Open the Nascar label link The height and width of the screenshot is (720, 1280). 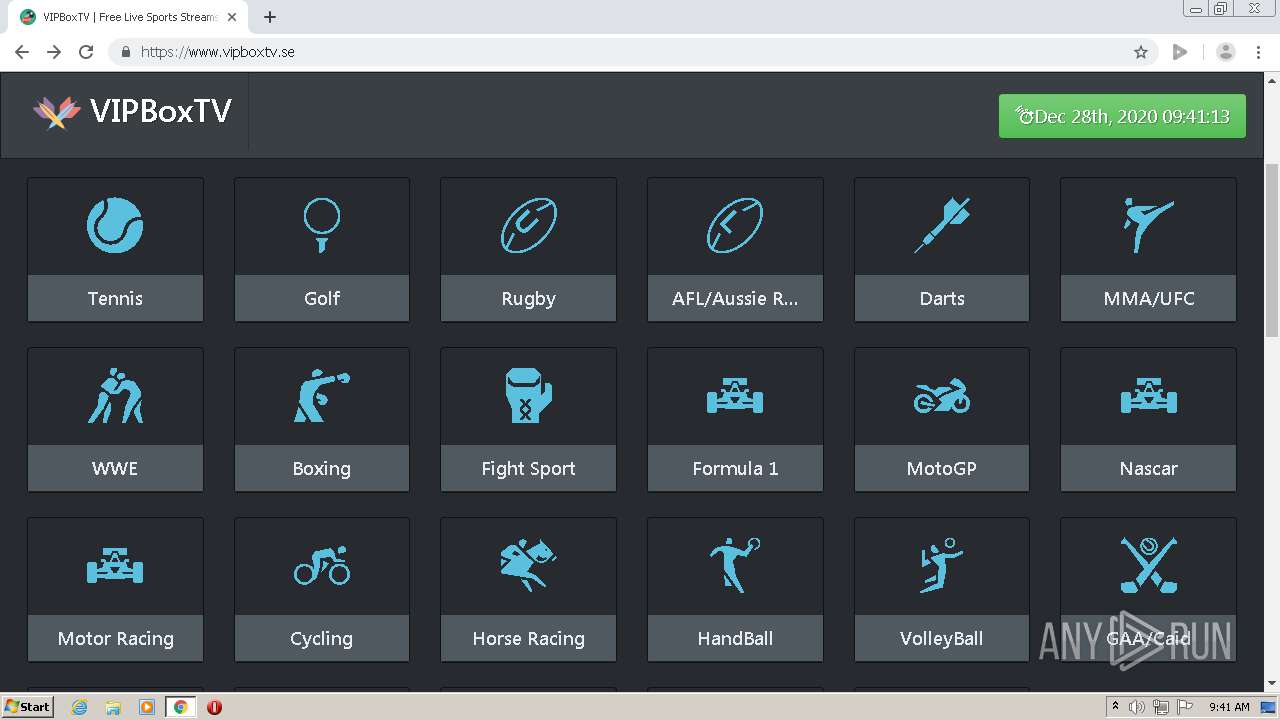tap(1148, 468)
